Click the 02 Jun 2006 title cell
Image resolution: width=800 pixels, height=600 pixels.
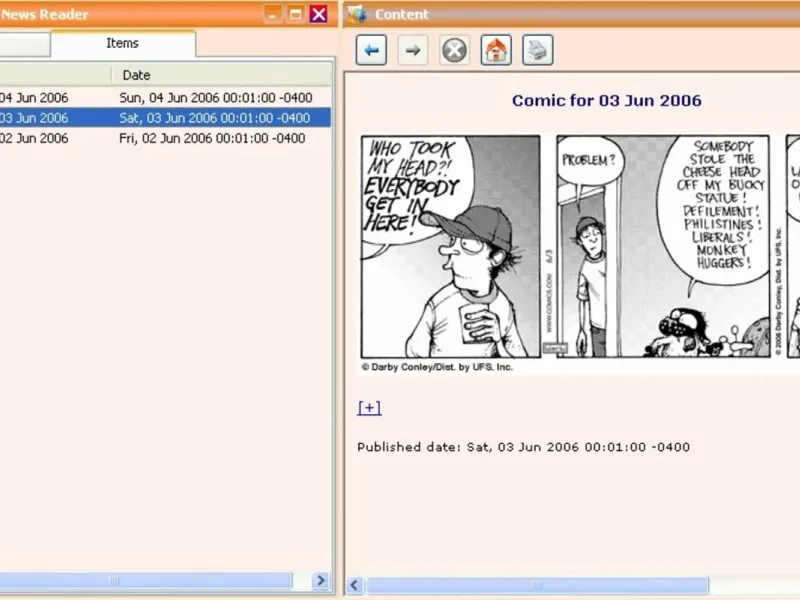[34, 138]
